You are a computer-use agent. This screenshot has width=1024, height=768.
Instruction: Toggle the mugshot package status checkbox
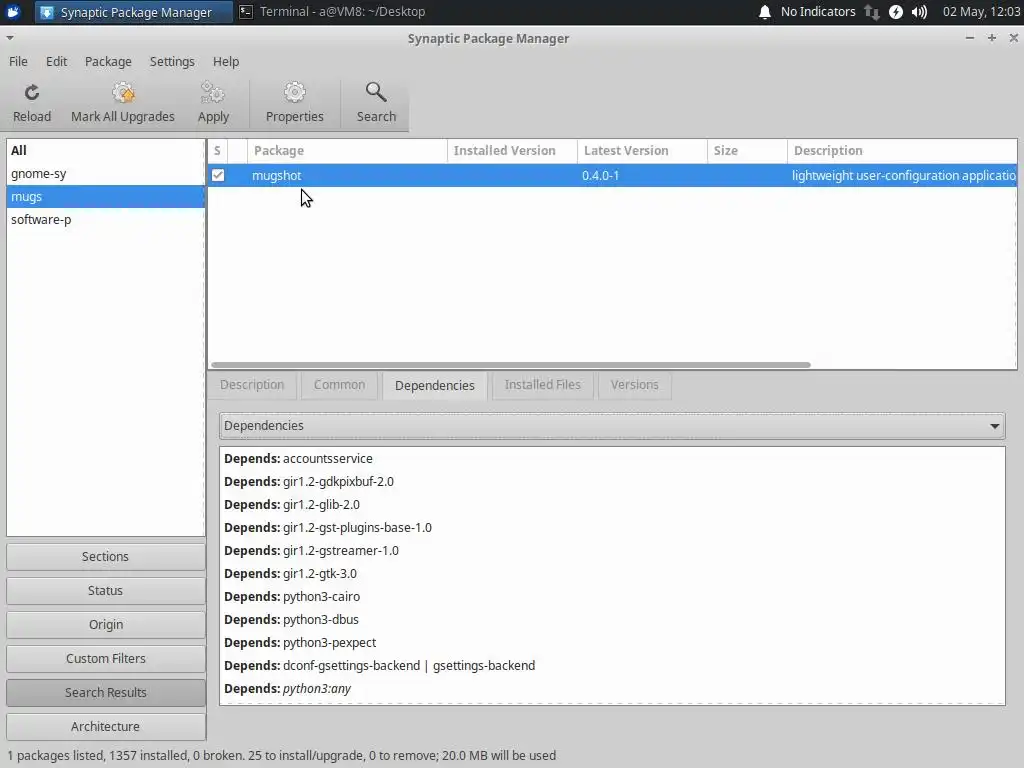218,175
